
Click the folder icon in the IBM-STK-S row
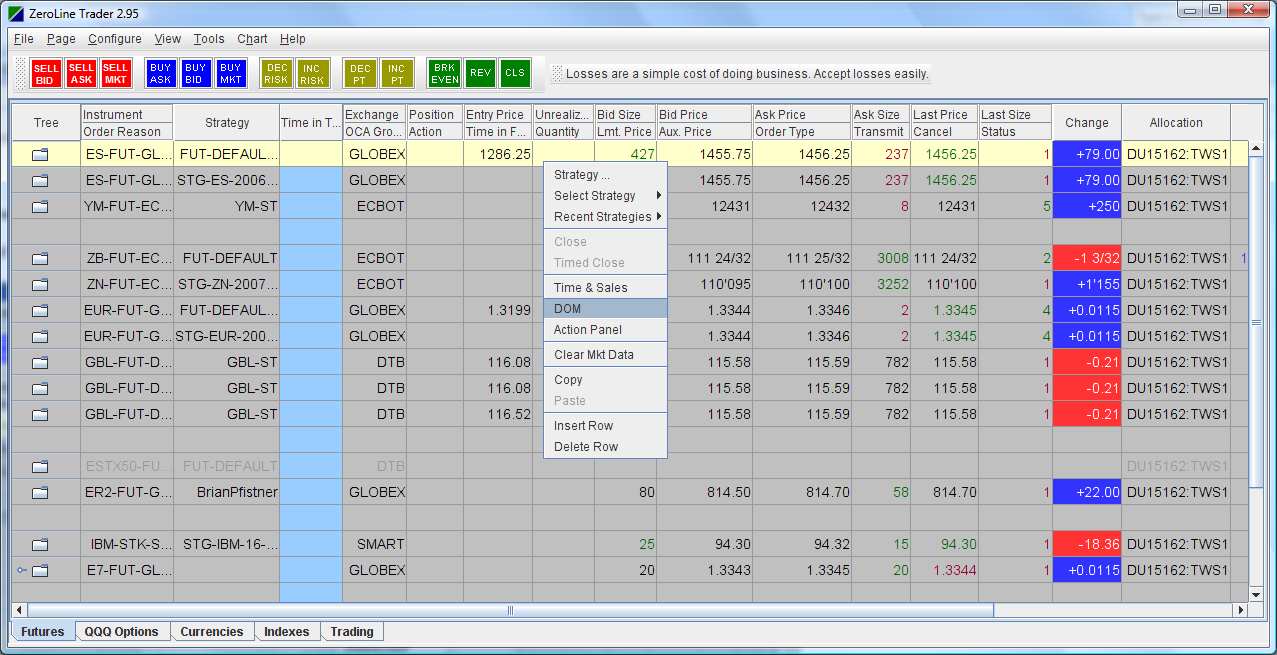40,545
